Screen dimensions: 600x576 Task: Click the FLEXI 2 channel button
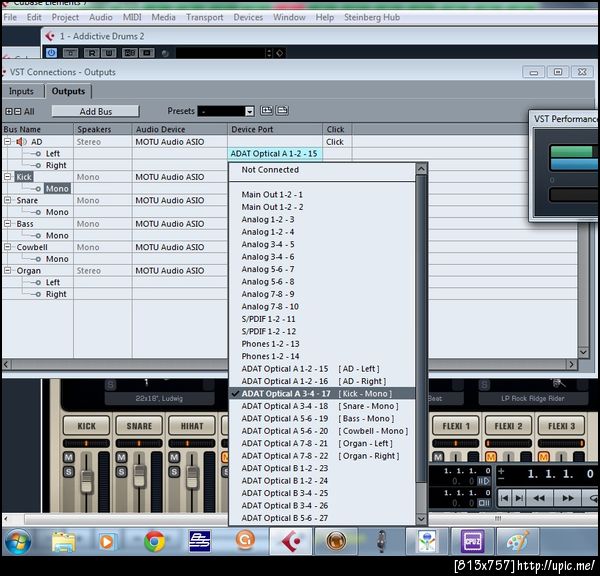(x=508, y=426)
